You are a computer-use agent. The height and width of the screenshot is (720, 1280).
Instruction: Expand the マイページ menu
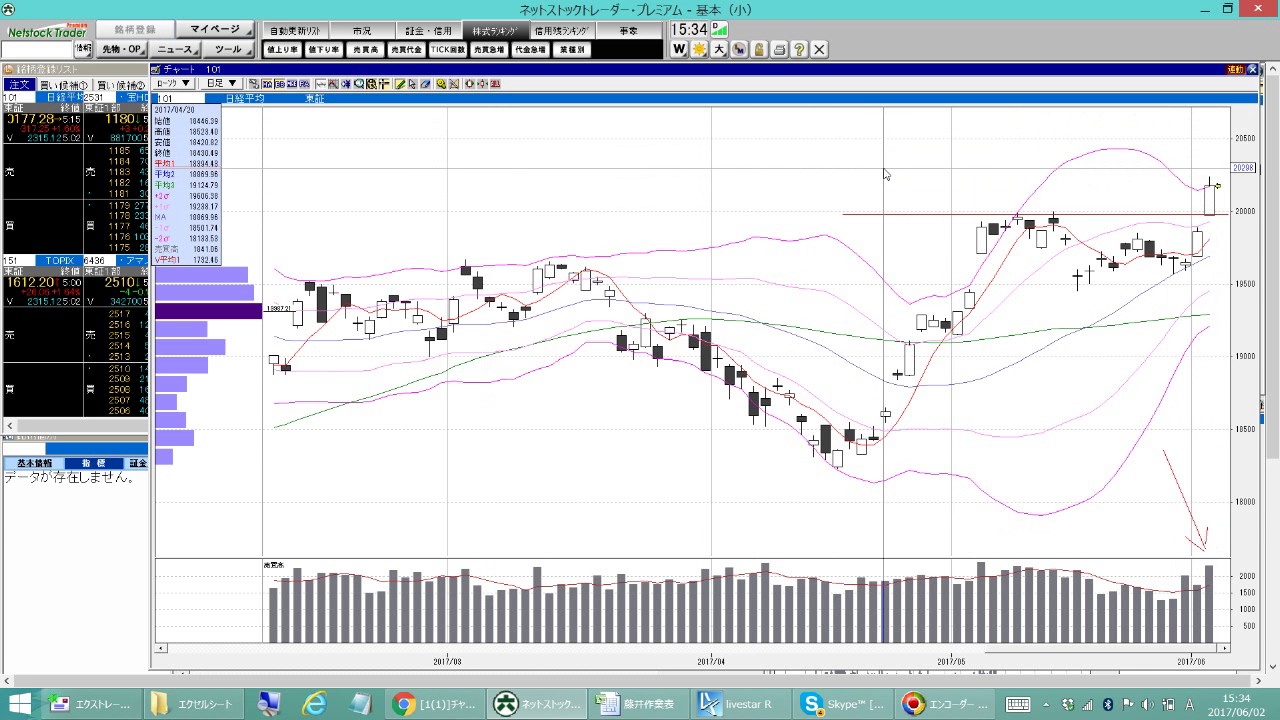point(216,30)
